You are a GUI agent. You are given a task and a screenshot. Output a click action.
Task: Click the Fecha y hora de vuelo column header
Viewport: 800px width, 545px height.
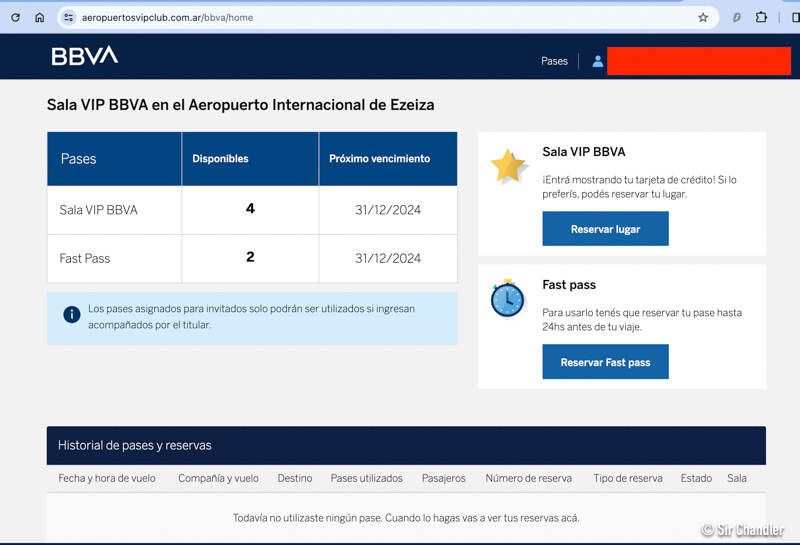tap(107, 478)
